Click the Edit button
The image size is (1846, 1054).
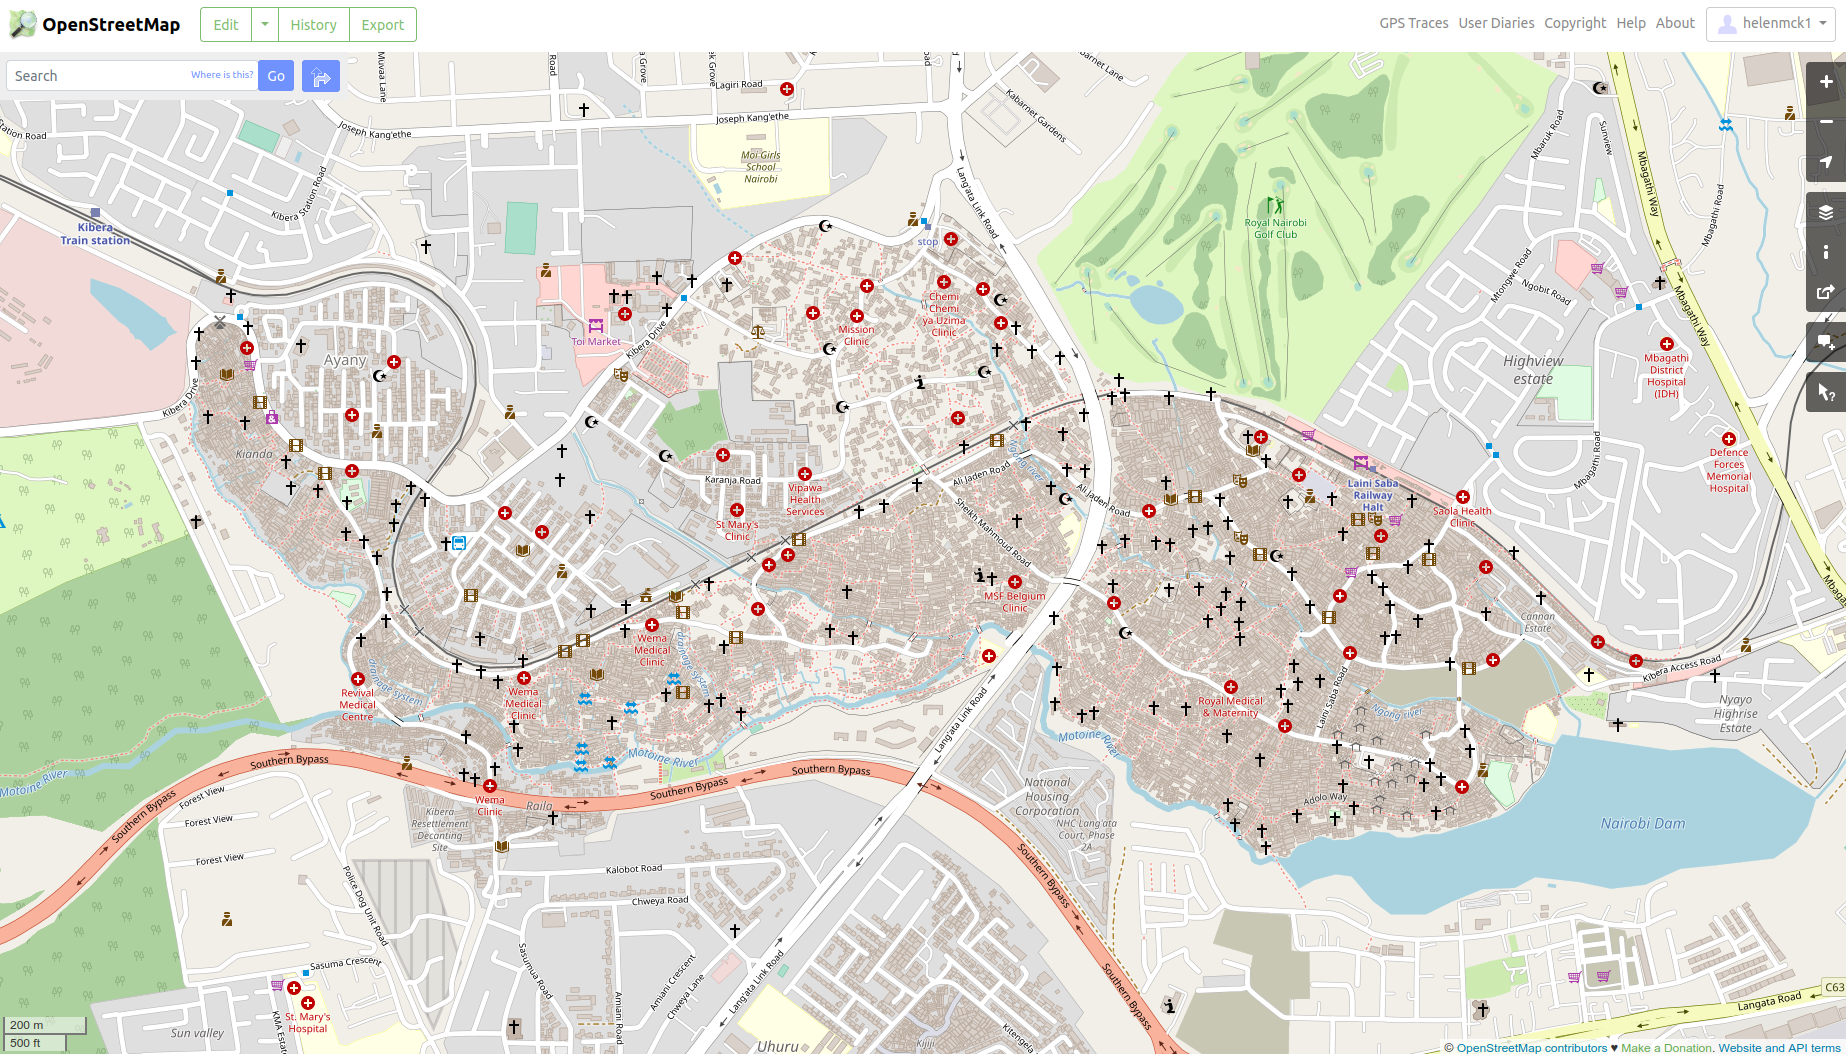tap(226, 24)
